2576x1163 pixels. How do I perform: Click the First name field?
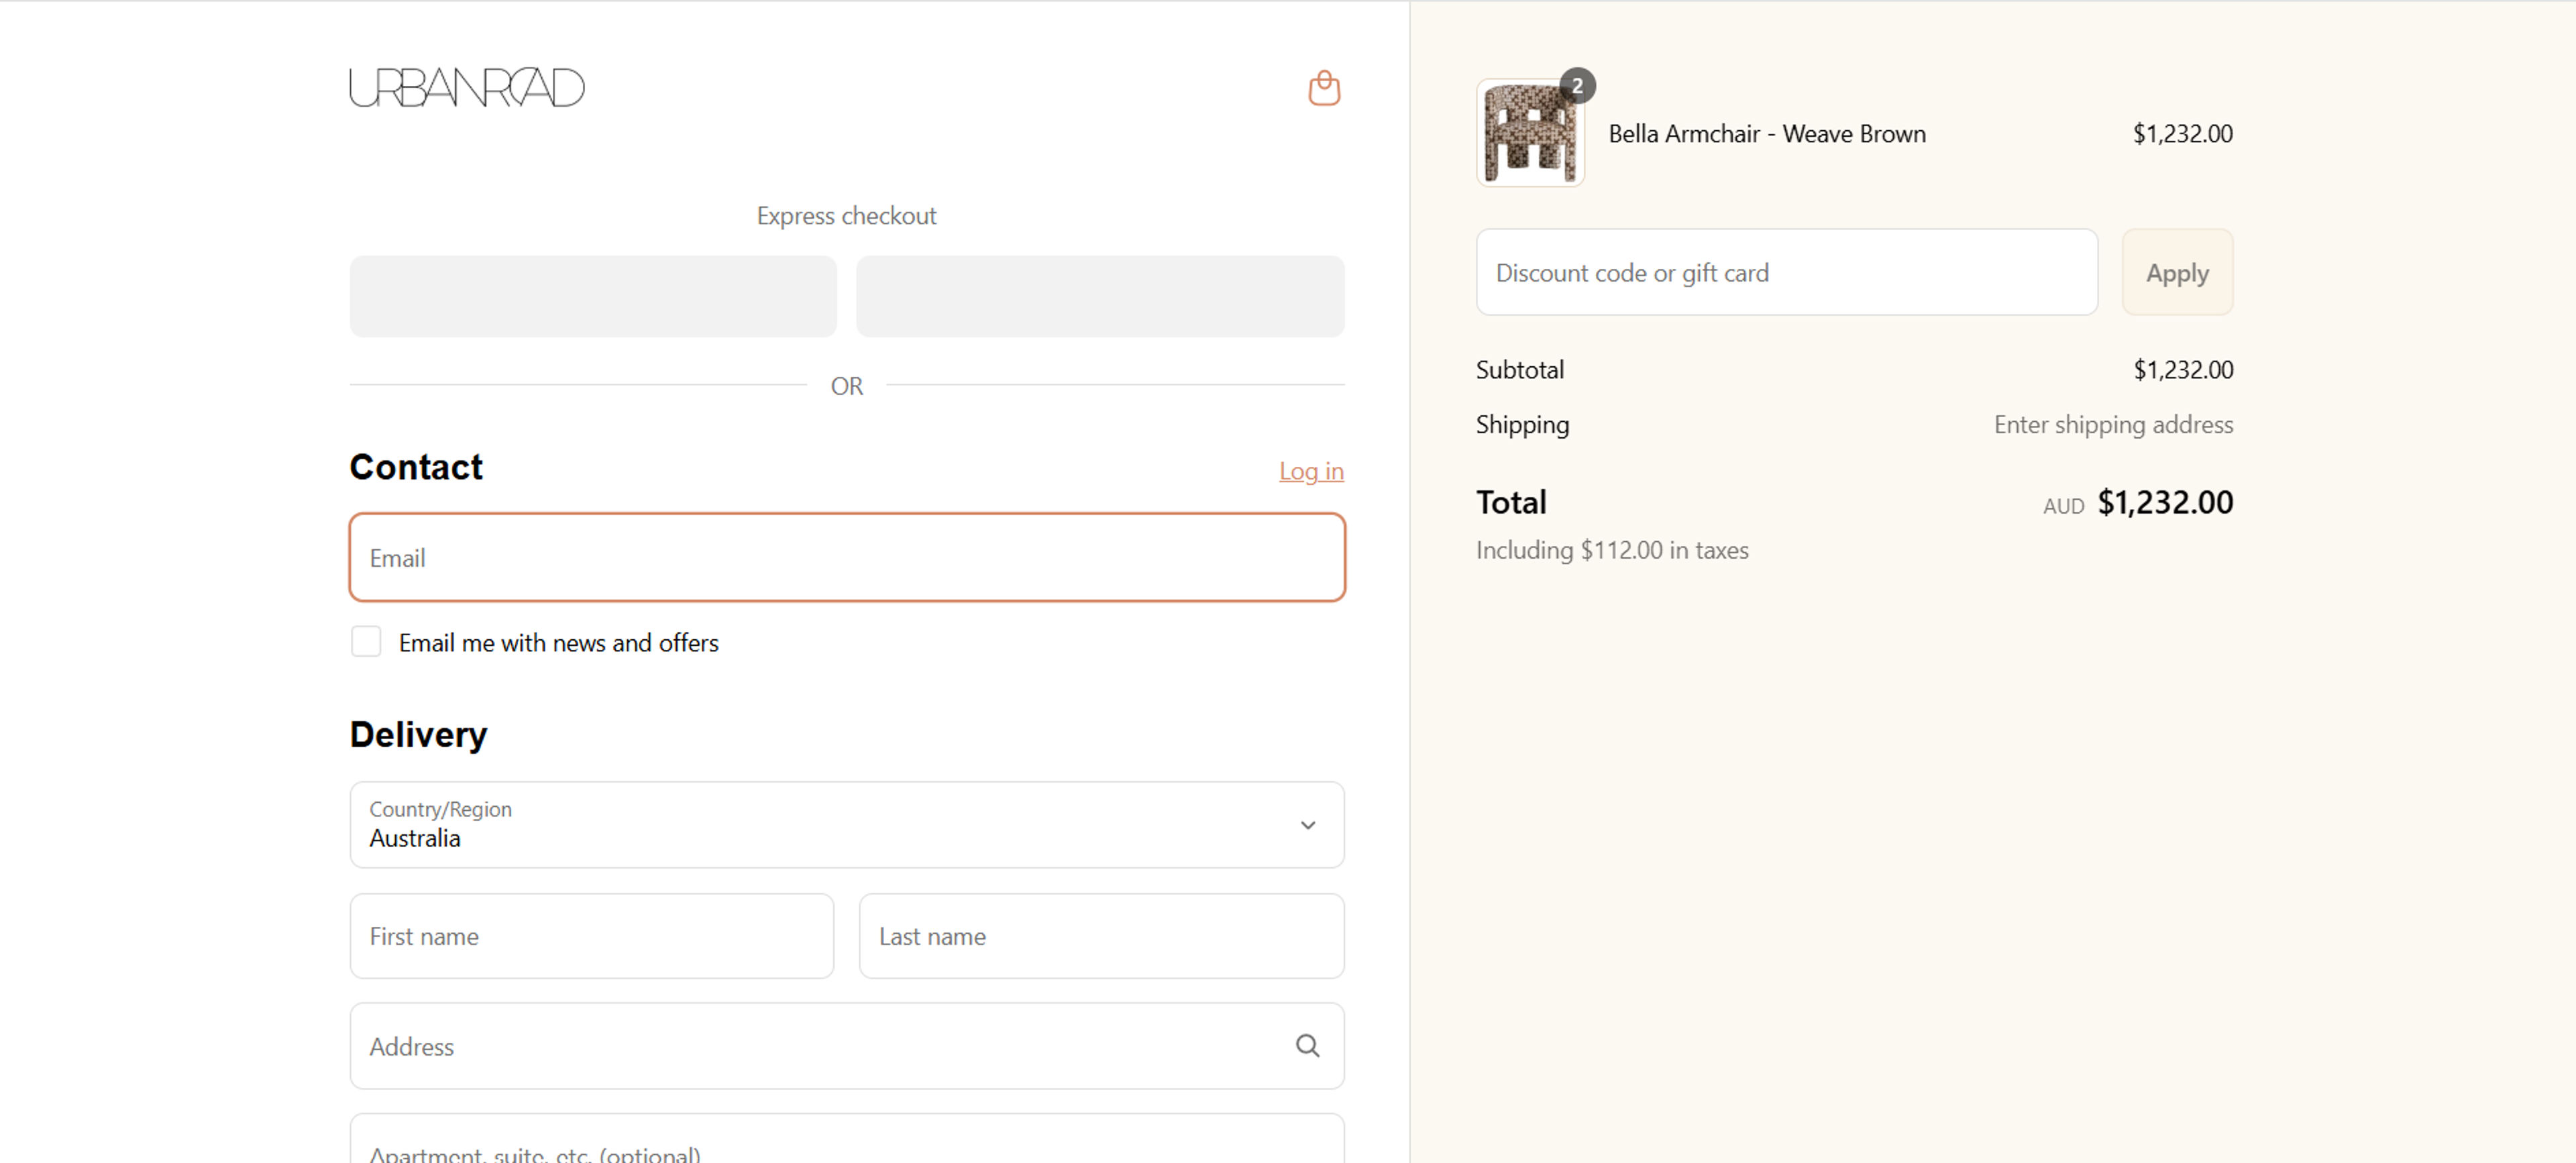(592, 936)
